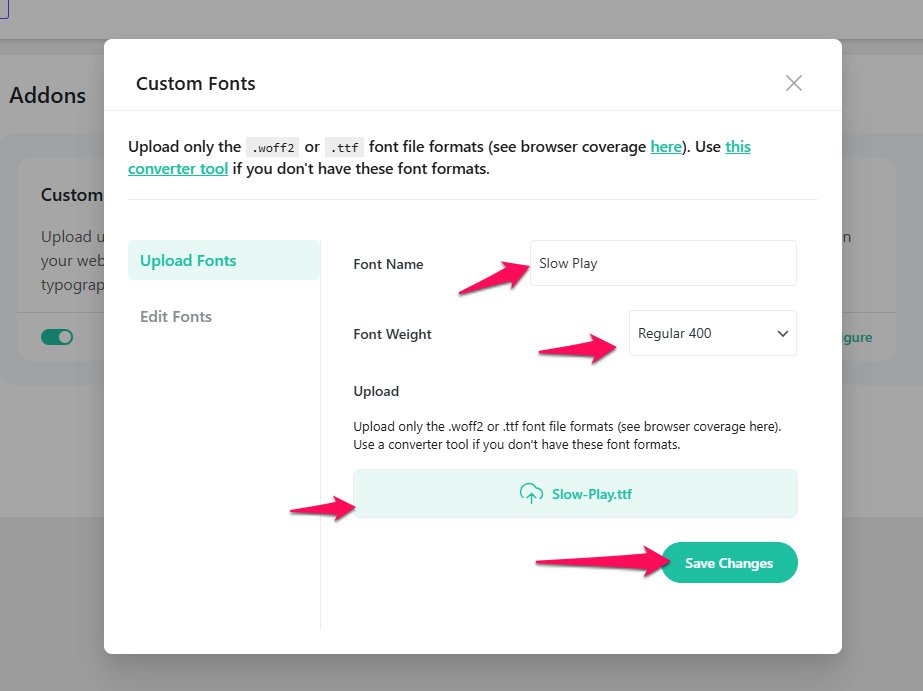Toggle the Custom Fonts addon switch
Image resolution: width=923 pixels, height=691 pixels.
click(x=57, y=338)
